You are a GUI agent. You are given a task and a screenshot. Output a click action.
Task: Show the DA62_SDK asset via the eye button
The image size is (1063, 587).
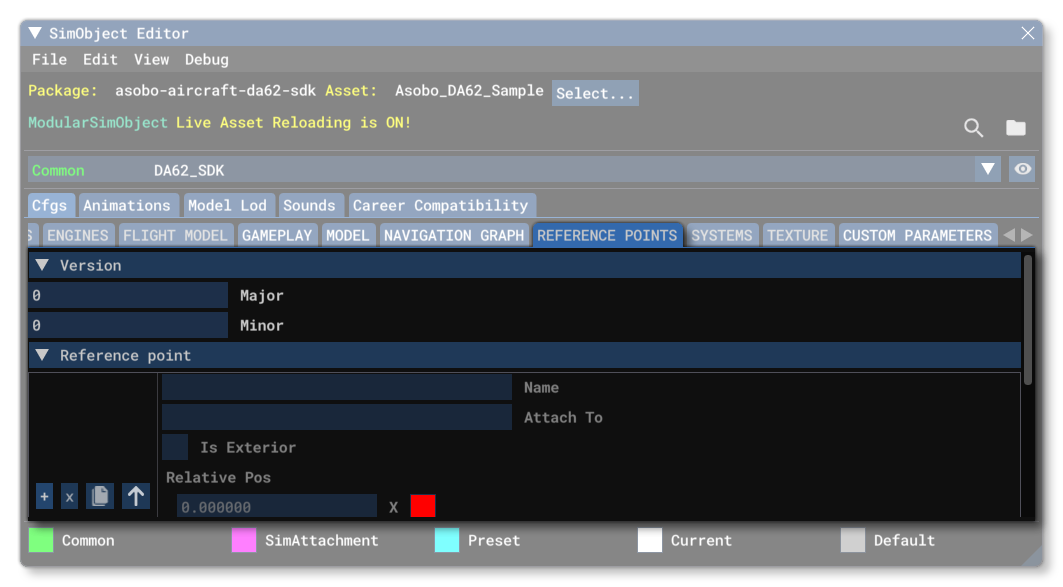click(x=1021, y=168)
